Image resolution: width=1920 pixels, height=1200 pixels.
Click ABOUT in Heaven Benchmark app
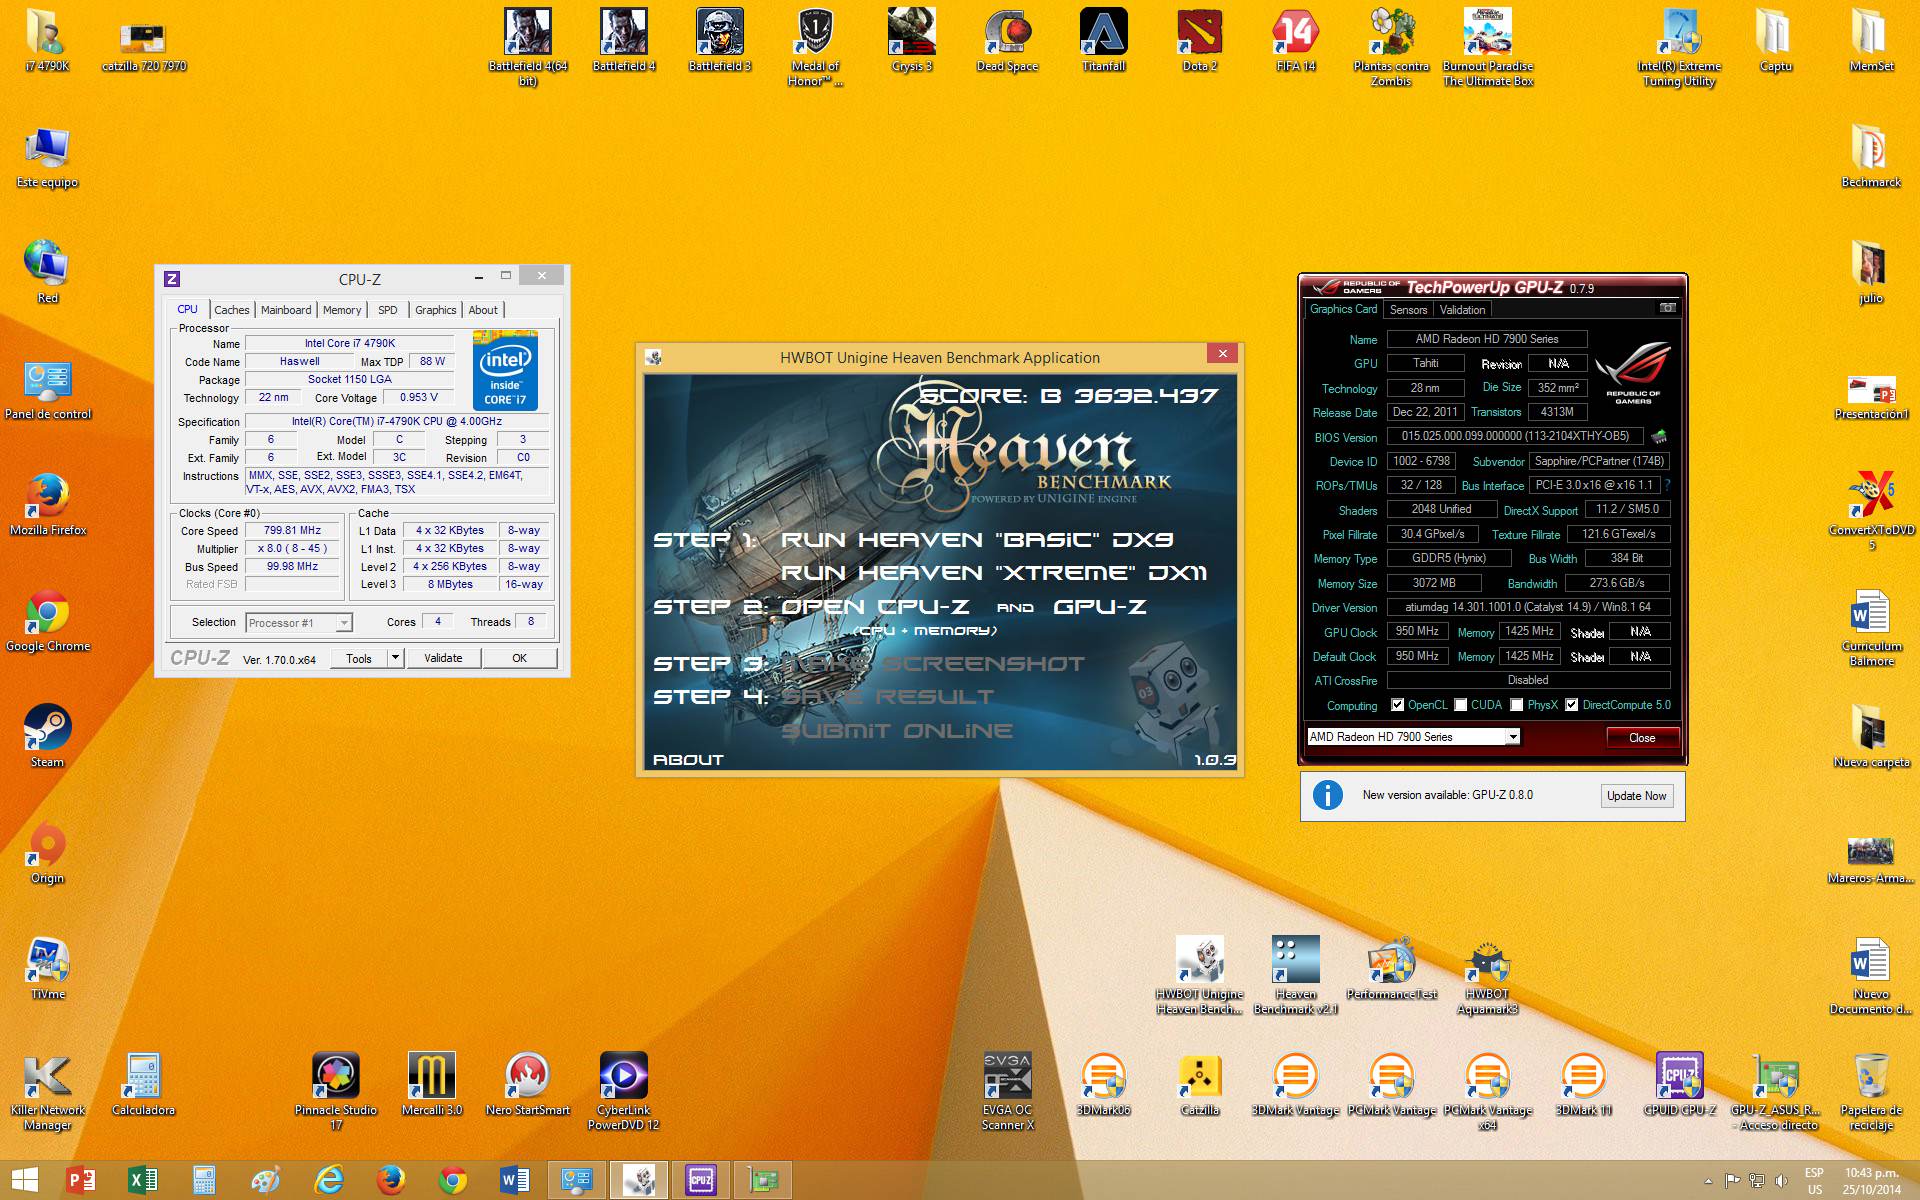(x=688, y=760)
